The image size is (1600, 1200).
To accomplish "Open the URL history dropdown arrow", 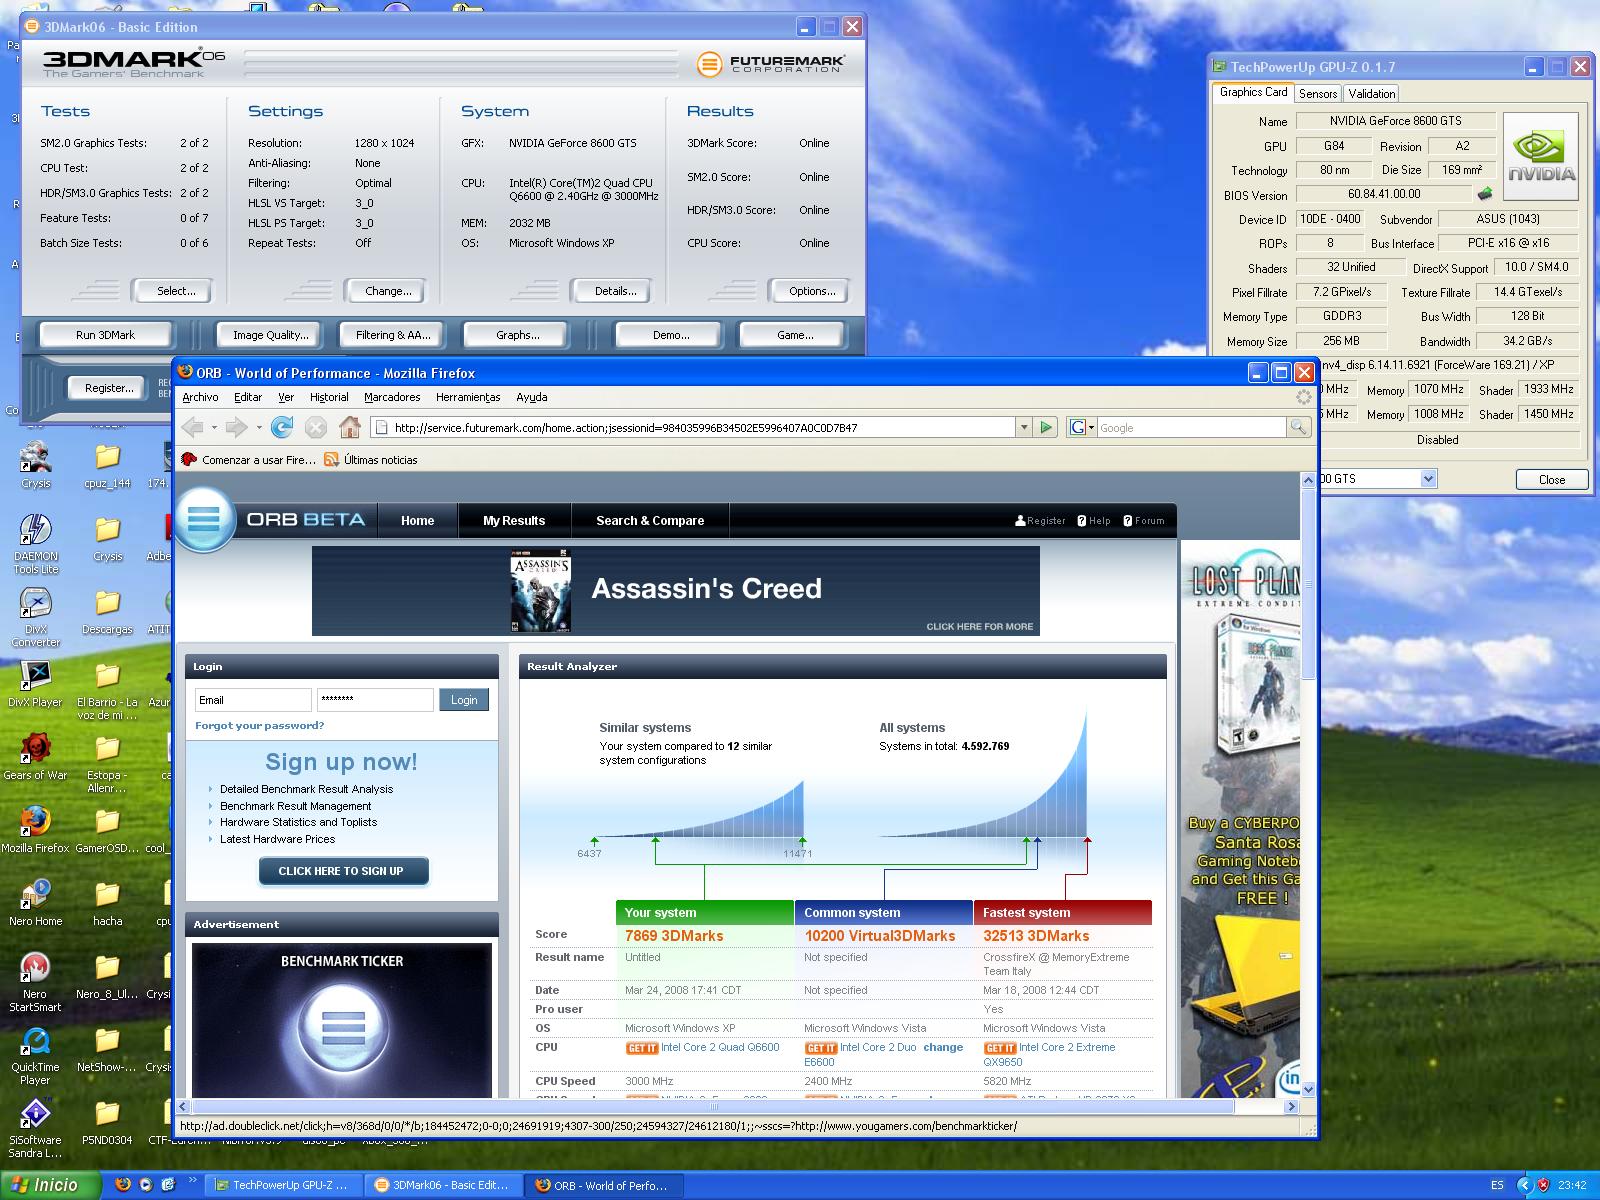I will tap(1023, 427).
